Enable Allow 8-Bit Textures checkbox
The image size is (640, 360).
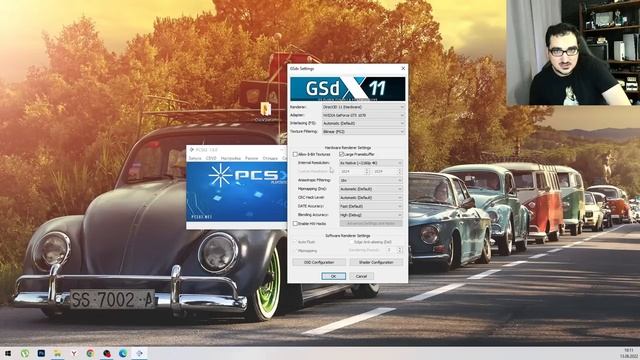295,154
